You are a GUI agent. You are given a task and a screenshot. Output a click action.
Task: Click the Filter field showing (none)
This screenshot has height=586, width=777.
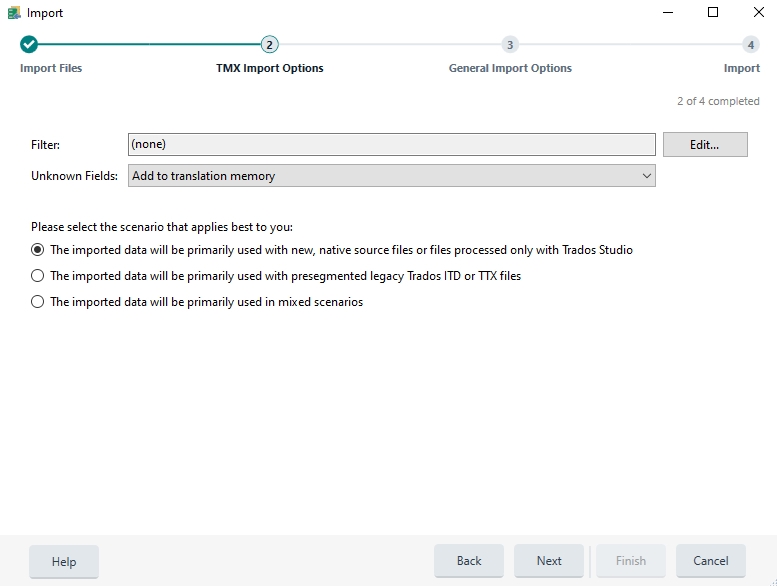pos(391,144)
